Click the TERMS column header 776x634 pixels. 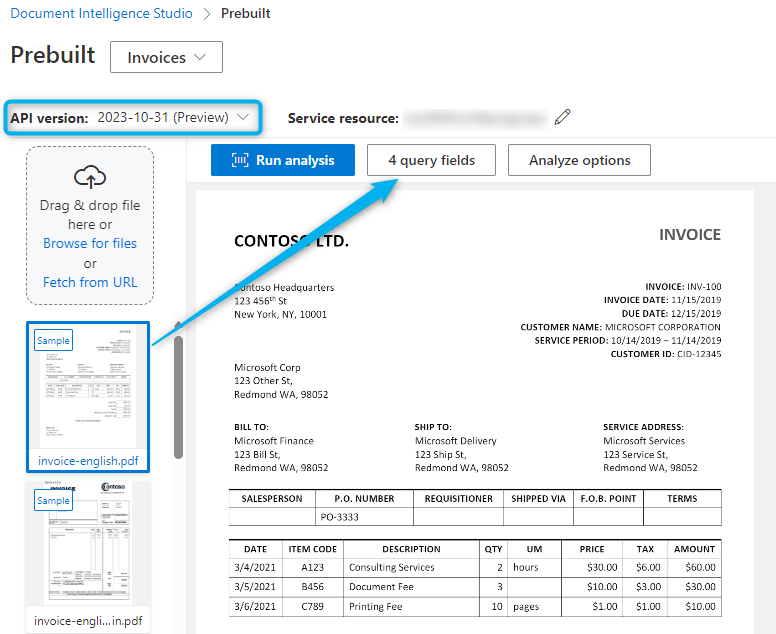682,499
